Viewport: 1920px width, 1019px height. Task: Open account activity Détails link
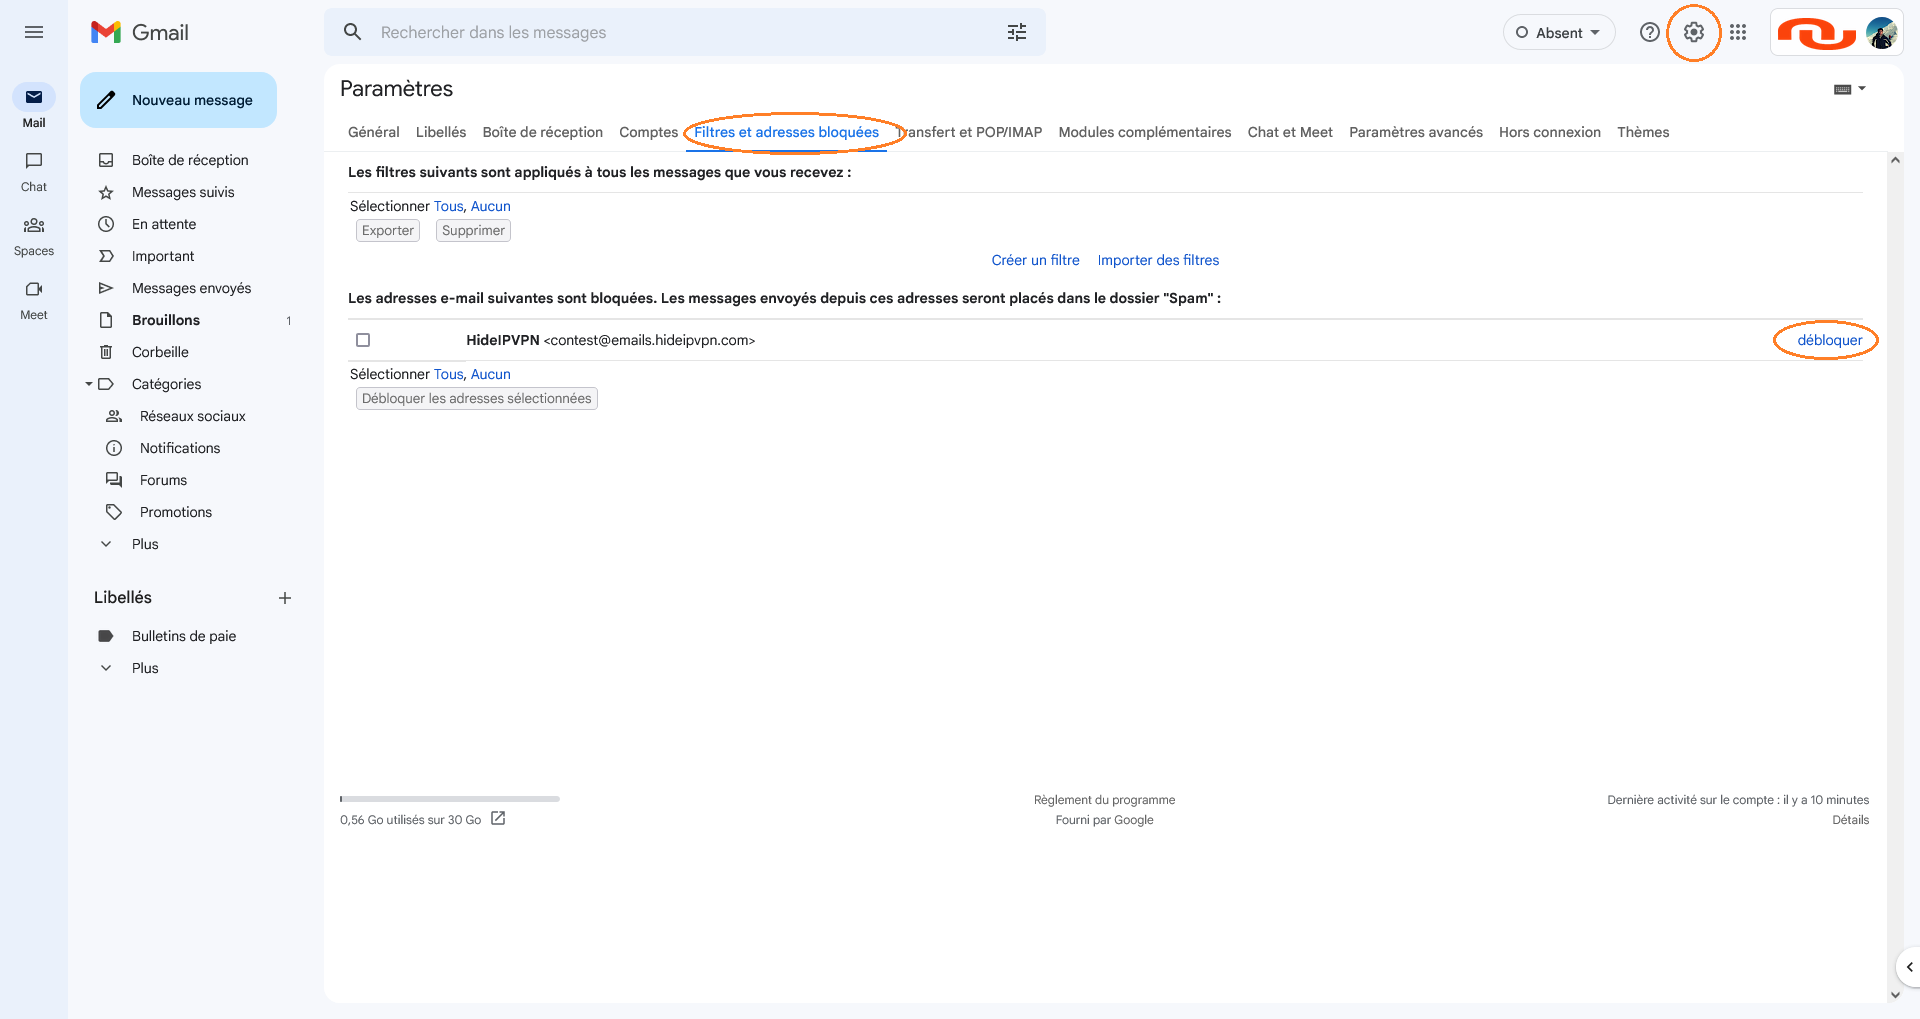[x=1850, y=820]
